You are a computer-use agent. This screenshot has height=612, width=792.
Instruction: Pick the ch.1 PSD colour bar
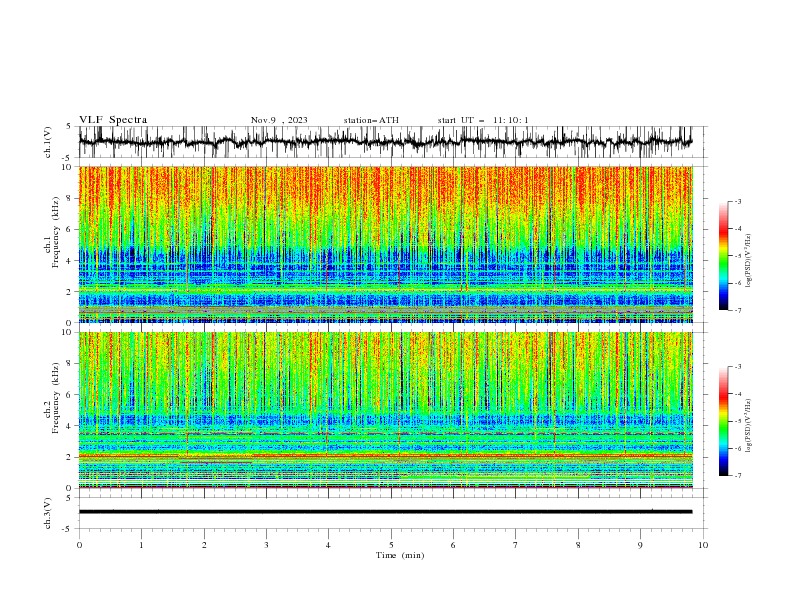pyautogui.click(x=723, y=256)
